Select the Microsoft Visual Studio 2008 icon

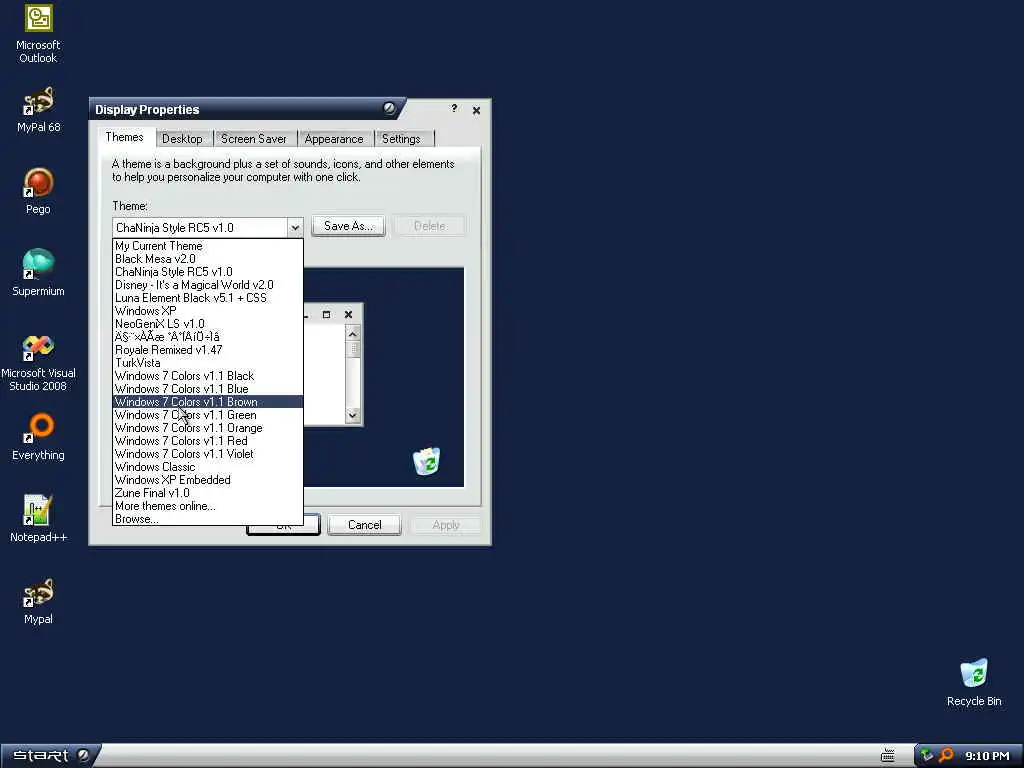pyautogui.click(x=38, y=362)
